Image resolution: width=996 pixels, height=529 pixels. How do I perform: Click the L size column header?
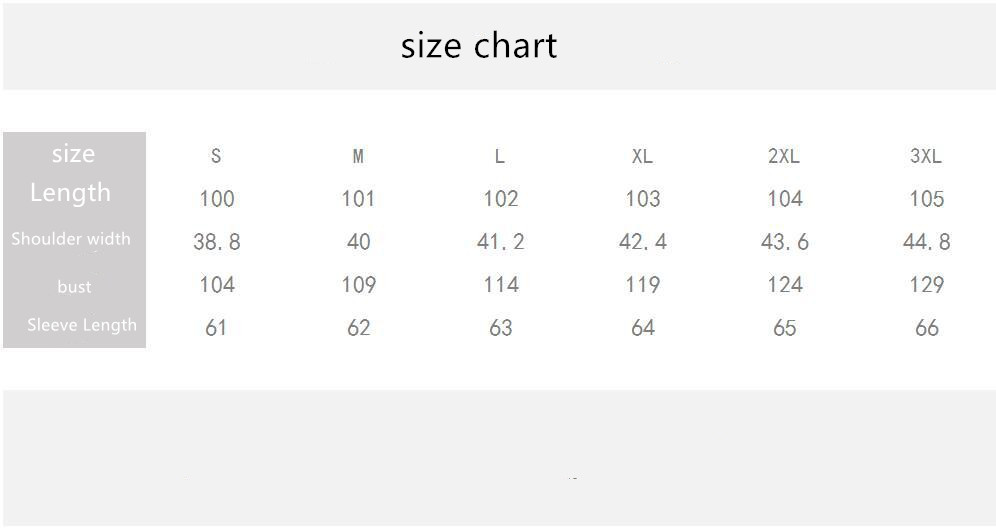pyautogui.click(x=500, y=156)
